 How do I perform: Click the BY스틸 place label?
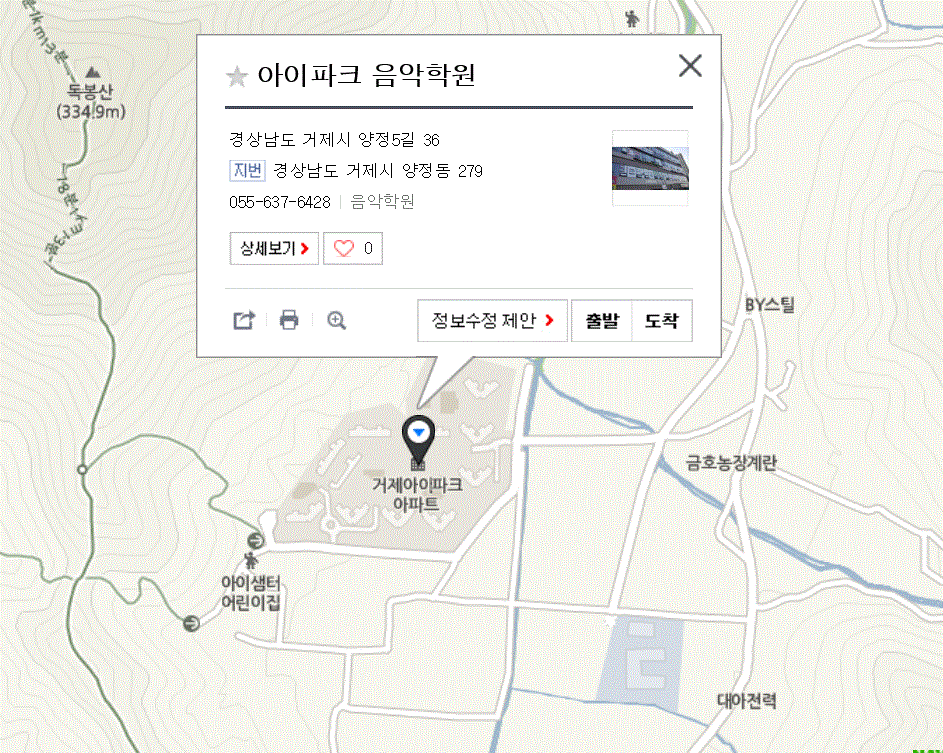pos(770,305)
